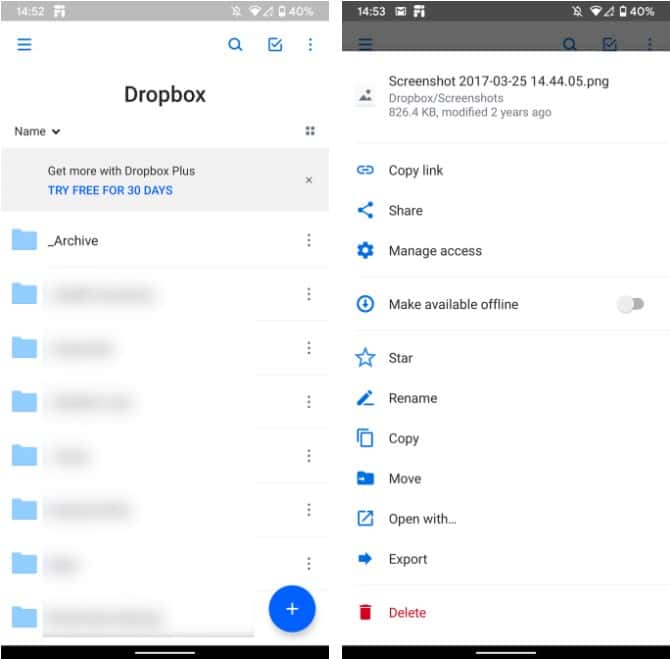Switch to grid view icon
The image size is (670, 659).
[310, 131]
